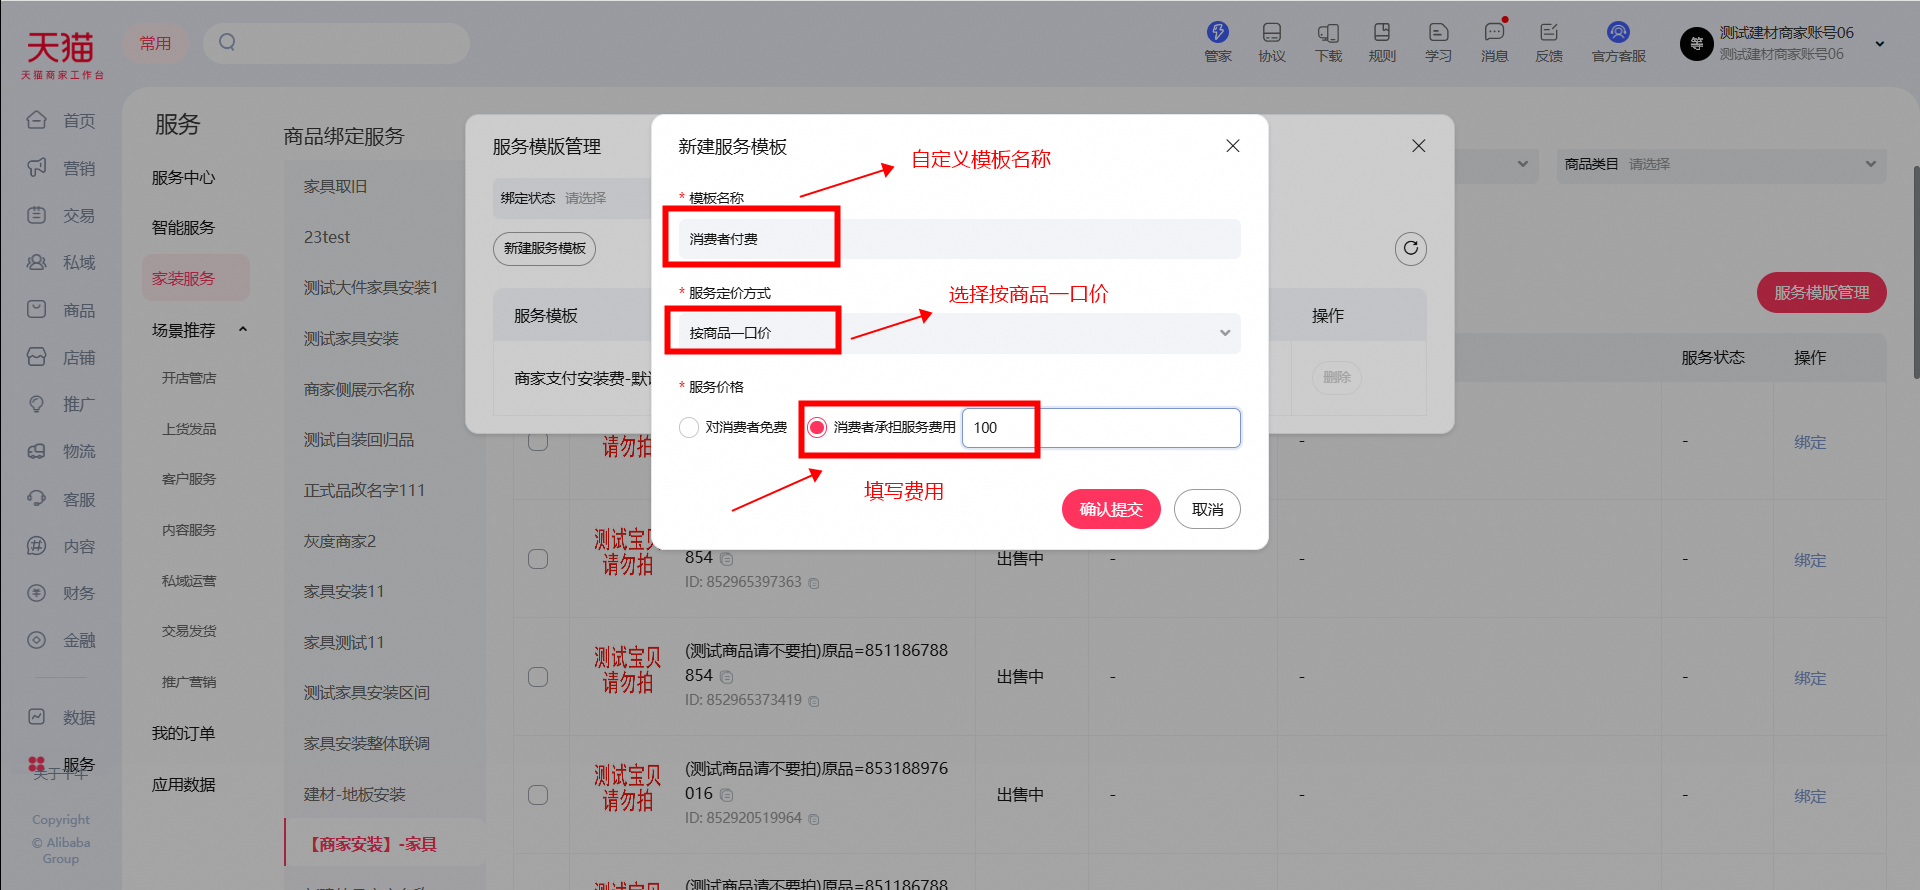Viewport: 1920px width, 890px height.
Task: Open 物流 in left sidebar
Action: [61, 451]
